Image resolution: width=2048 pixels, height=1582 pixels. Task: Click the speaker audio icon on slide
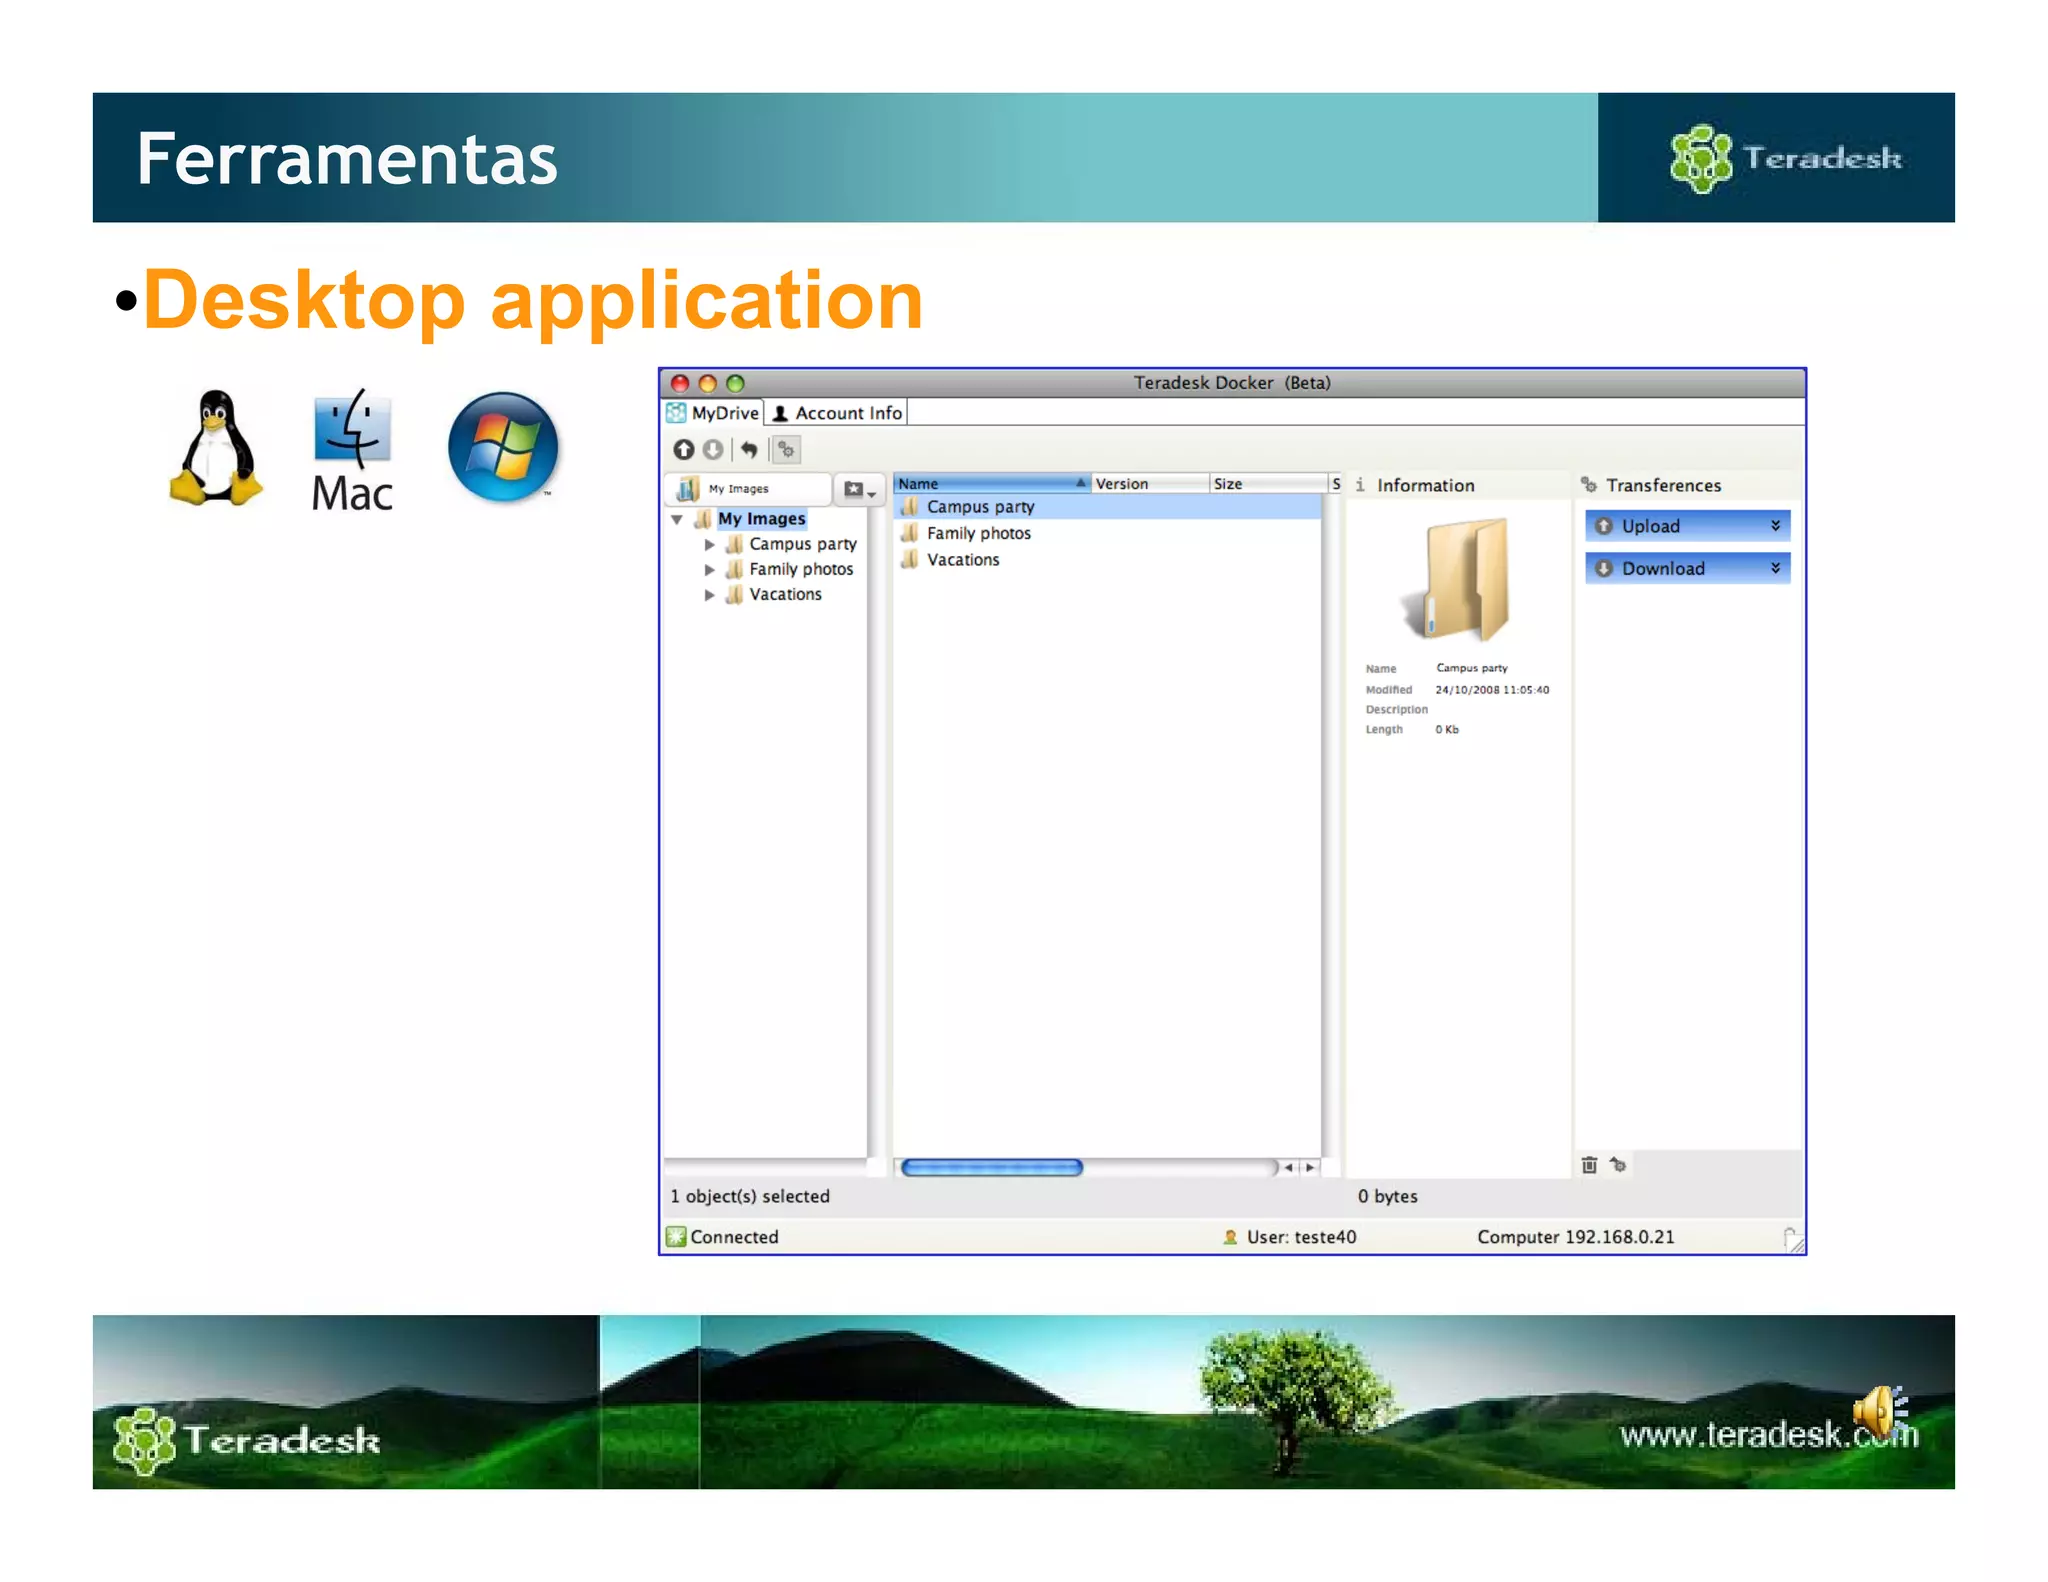point(1882,1411)
